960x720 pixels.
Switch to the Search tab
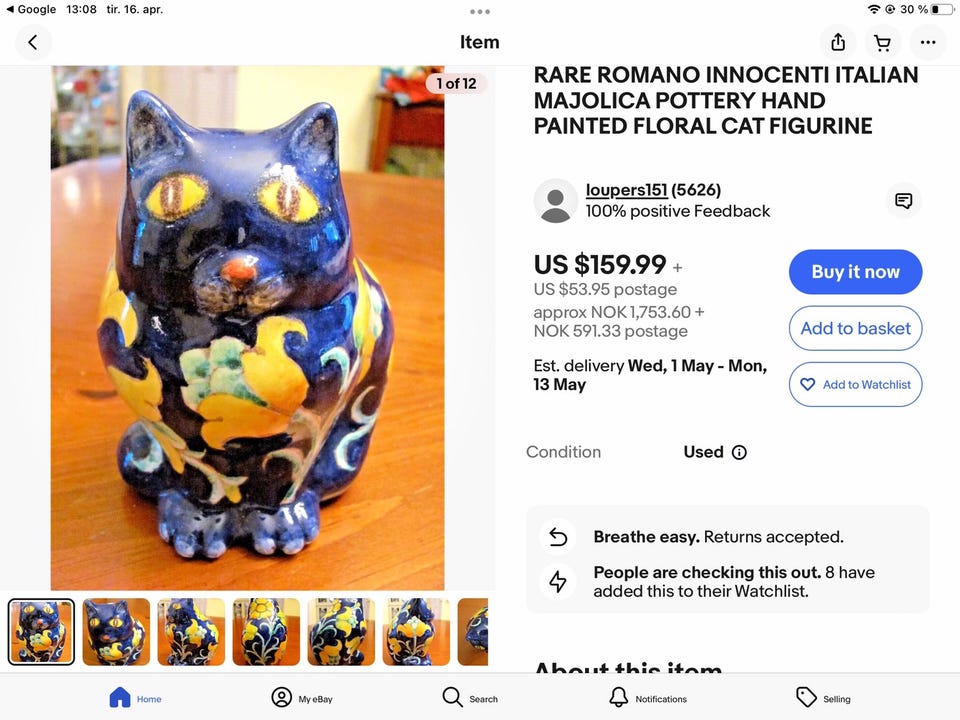(470, 698)
